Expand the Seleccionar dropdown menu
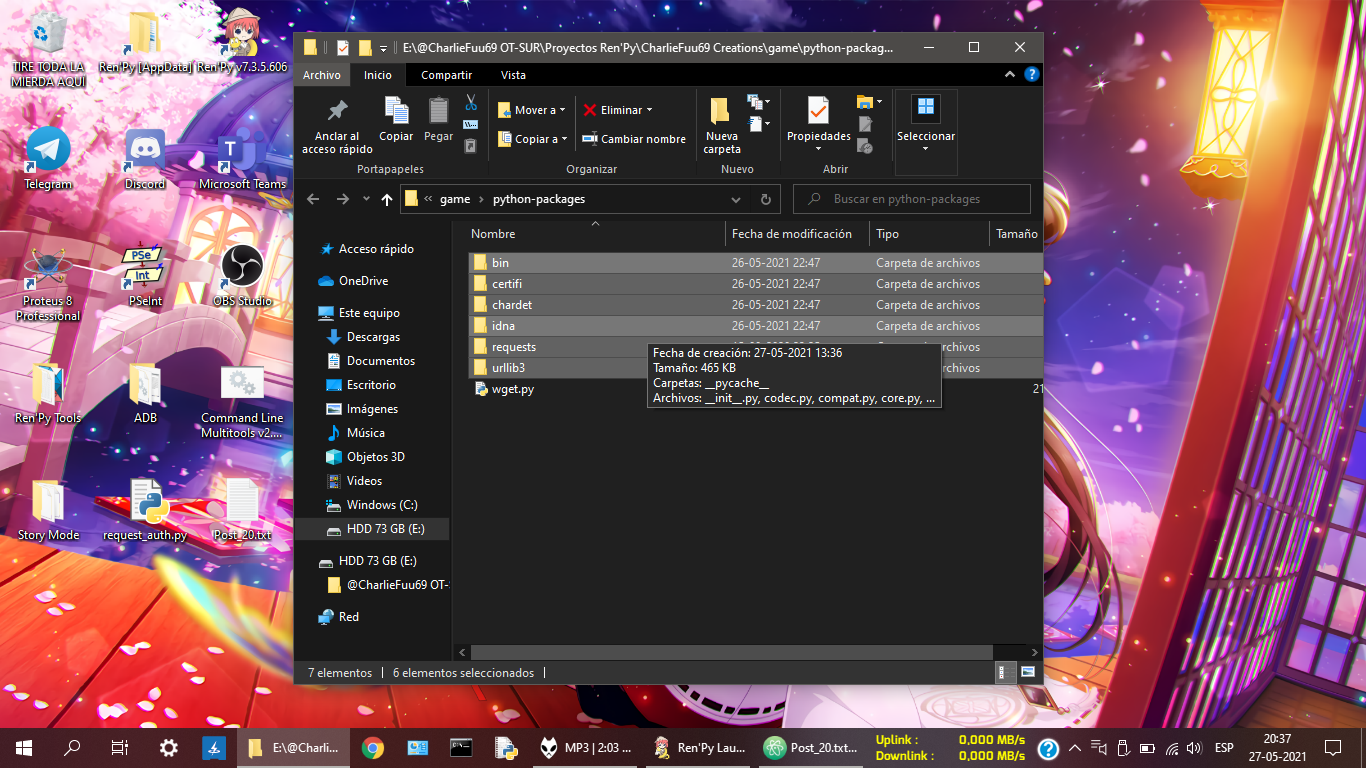 pos(925,149)
